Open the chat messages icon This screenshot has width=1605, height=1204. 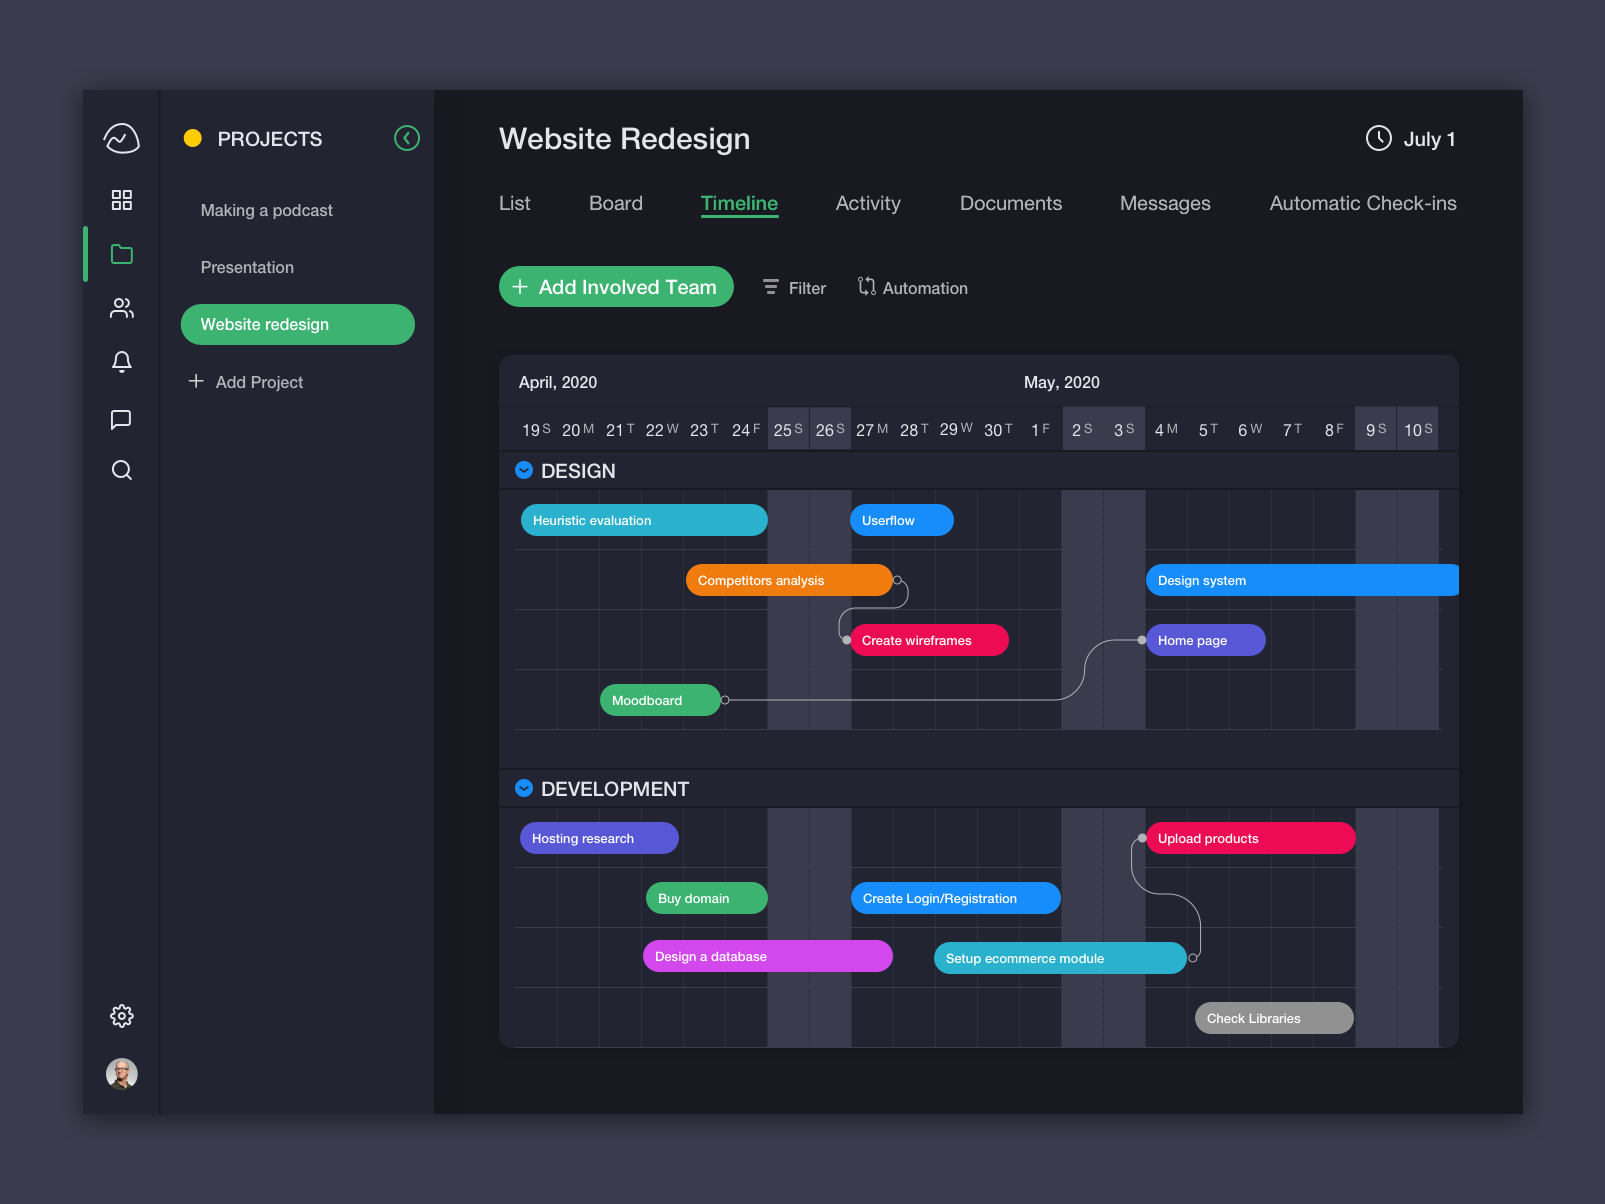pos(121,419)
